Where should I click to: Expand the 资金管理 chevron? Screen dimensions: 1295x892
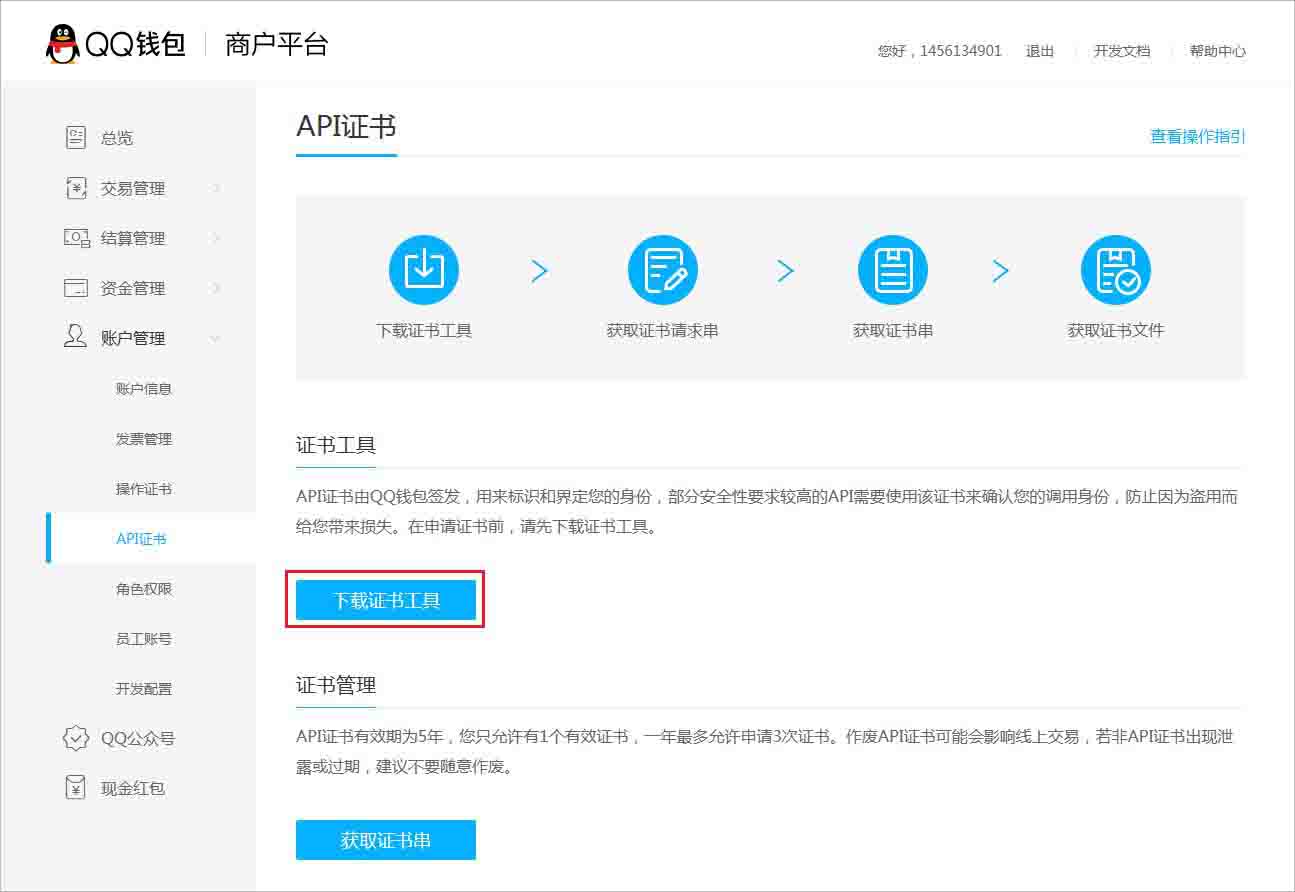pos(216,288)
